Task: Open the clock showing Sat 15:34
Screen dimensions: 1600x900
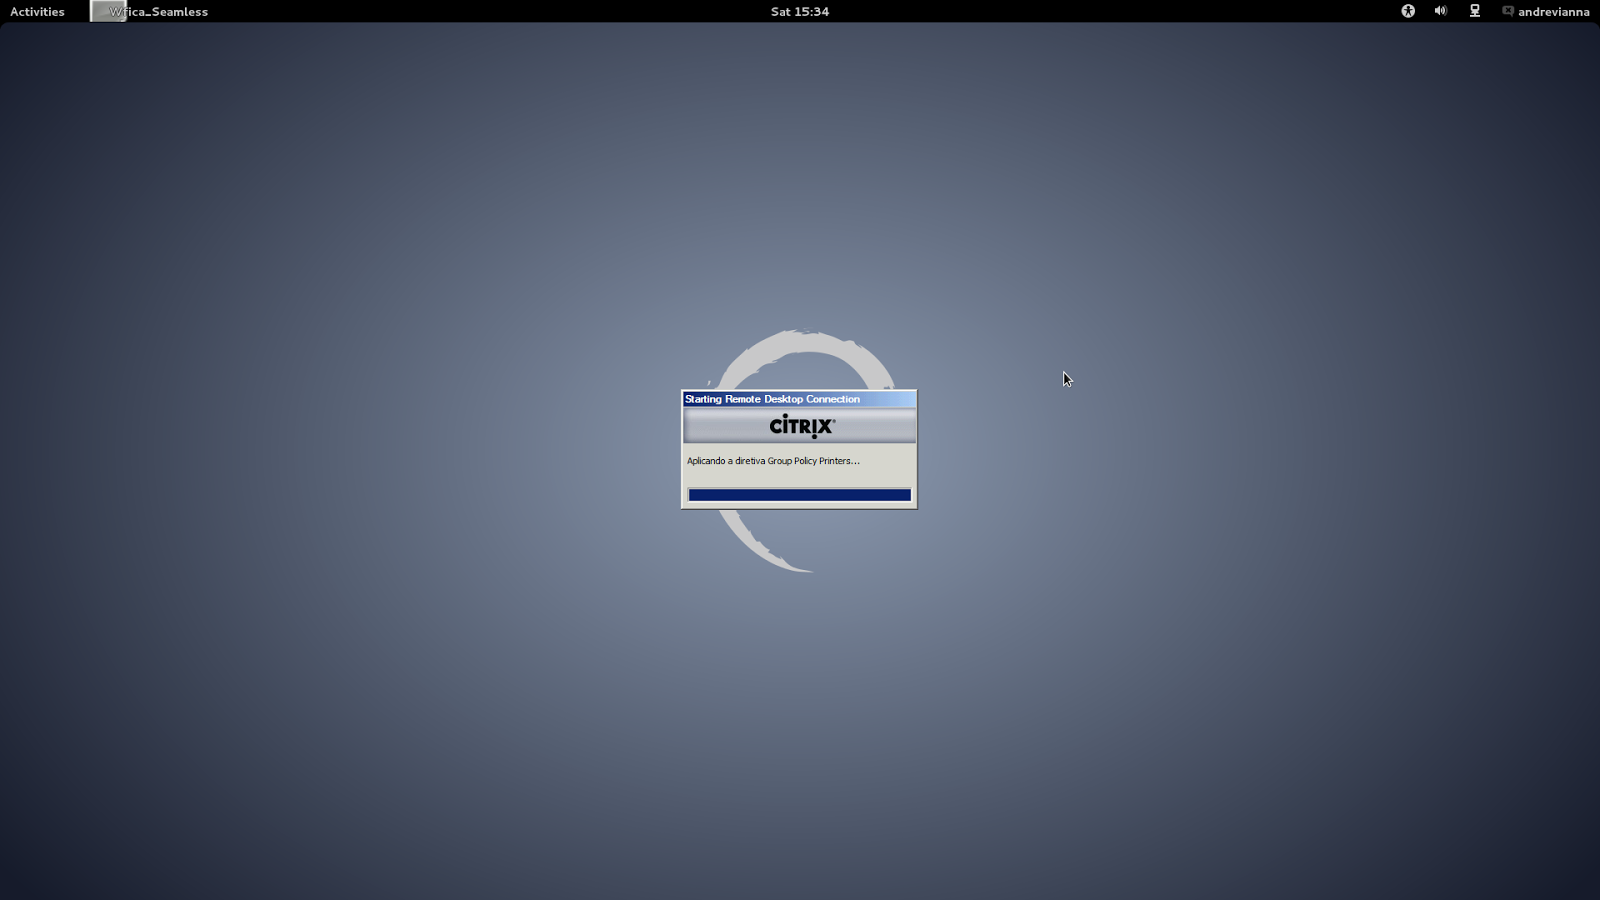Action: pyautogui.click(x=800, y=12)
